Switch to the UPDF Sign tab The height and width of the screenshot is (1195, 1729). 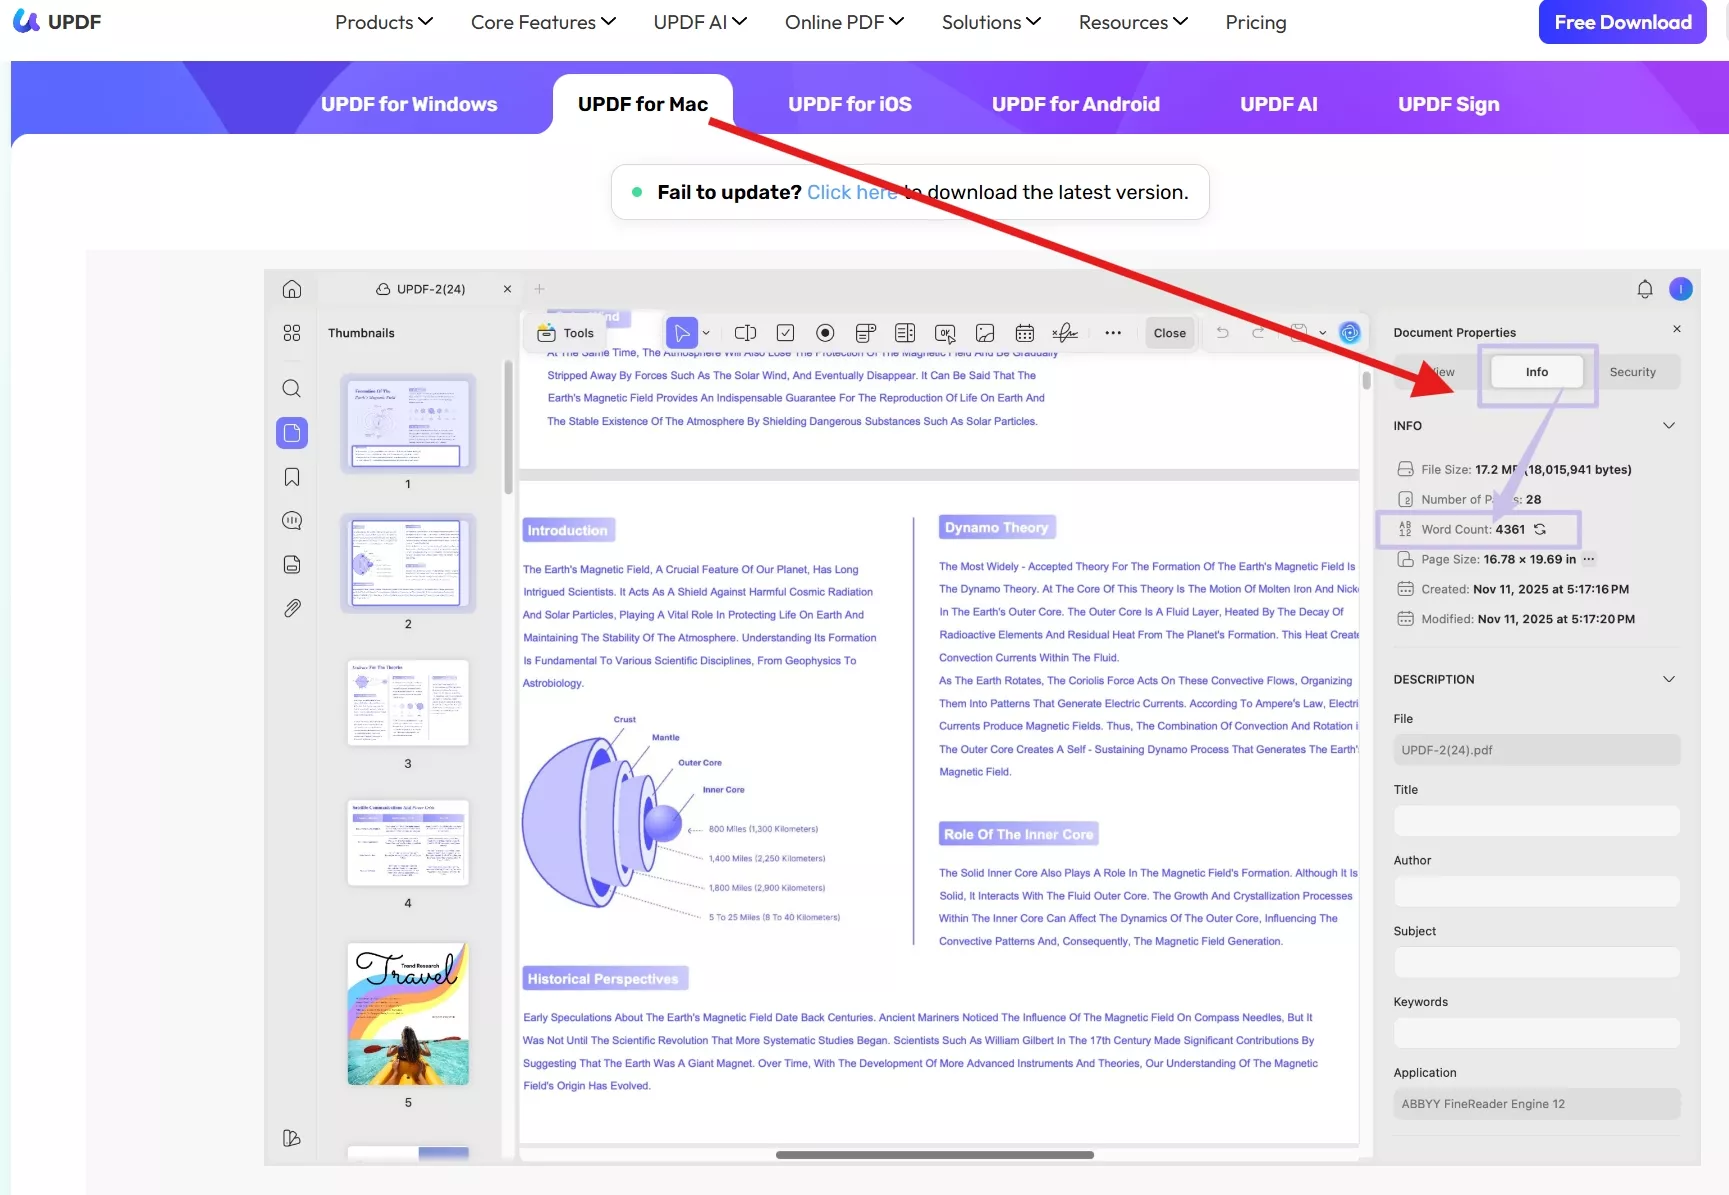1449,104
